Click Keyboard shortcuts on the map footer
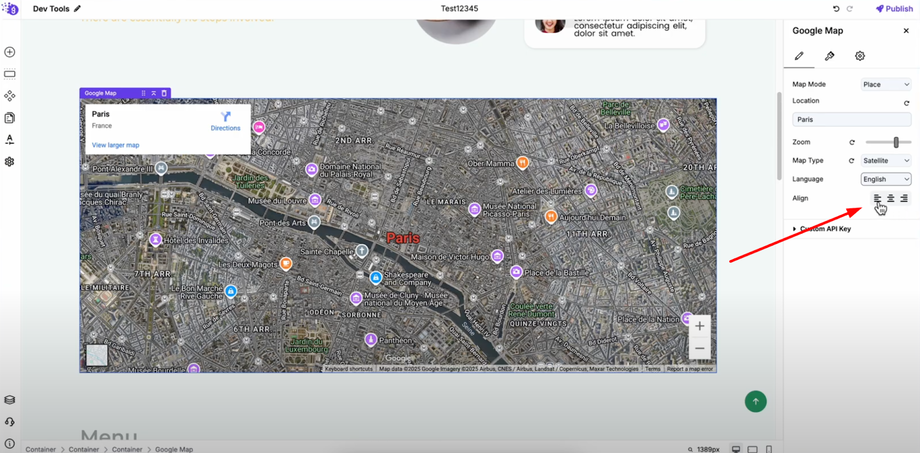This screenshot has height=453, width=920. click(349, 369)
